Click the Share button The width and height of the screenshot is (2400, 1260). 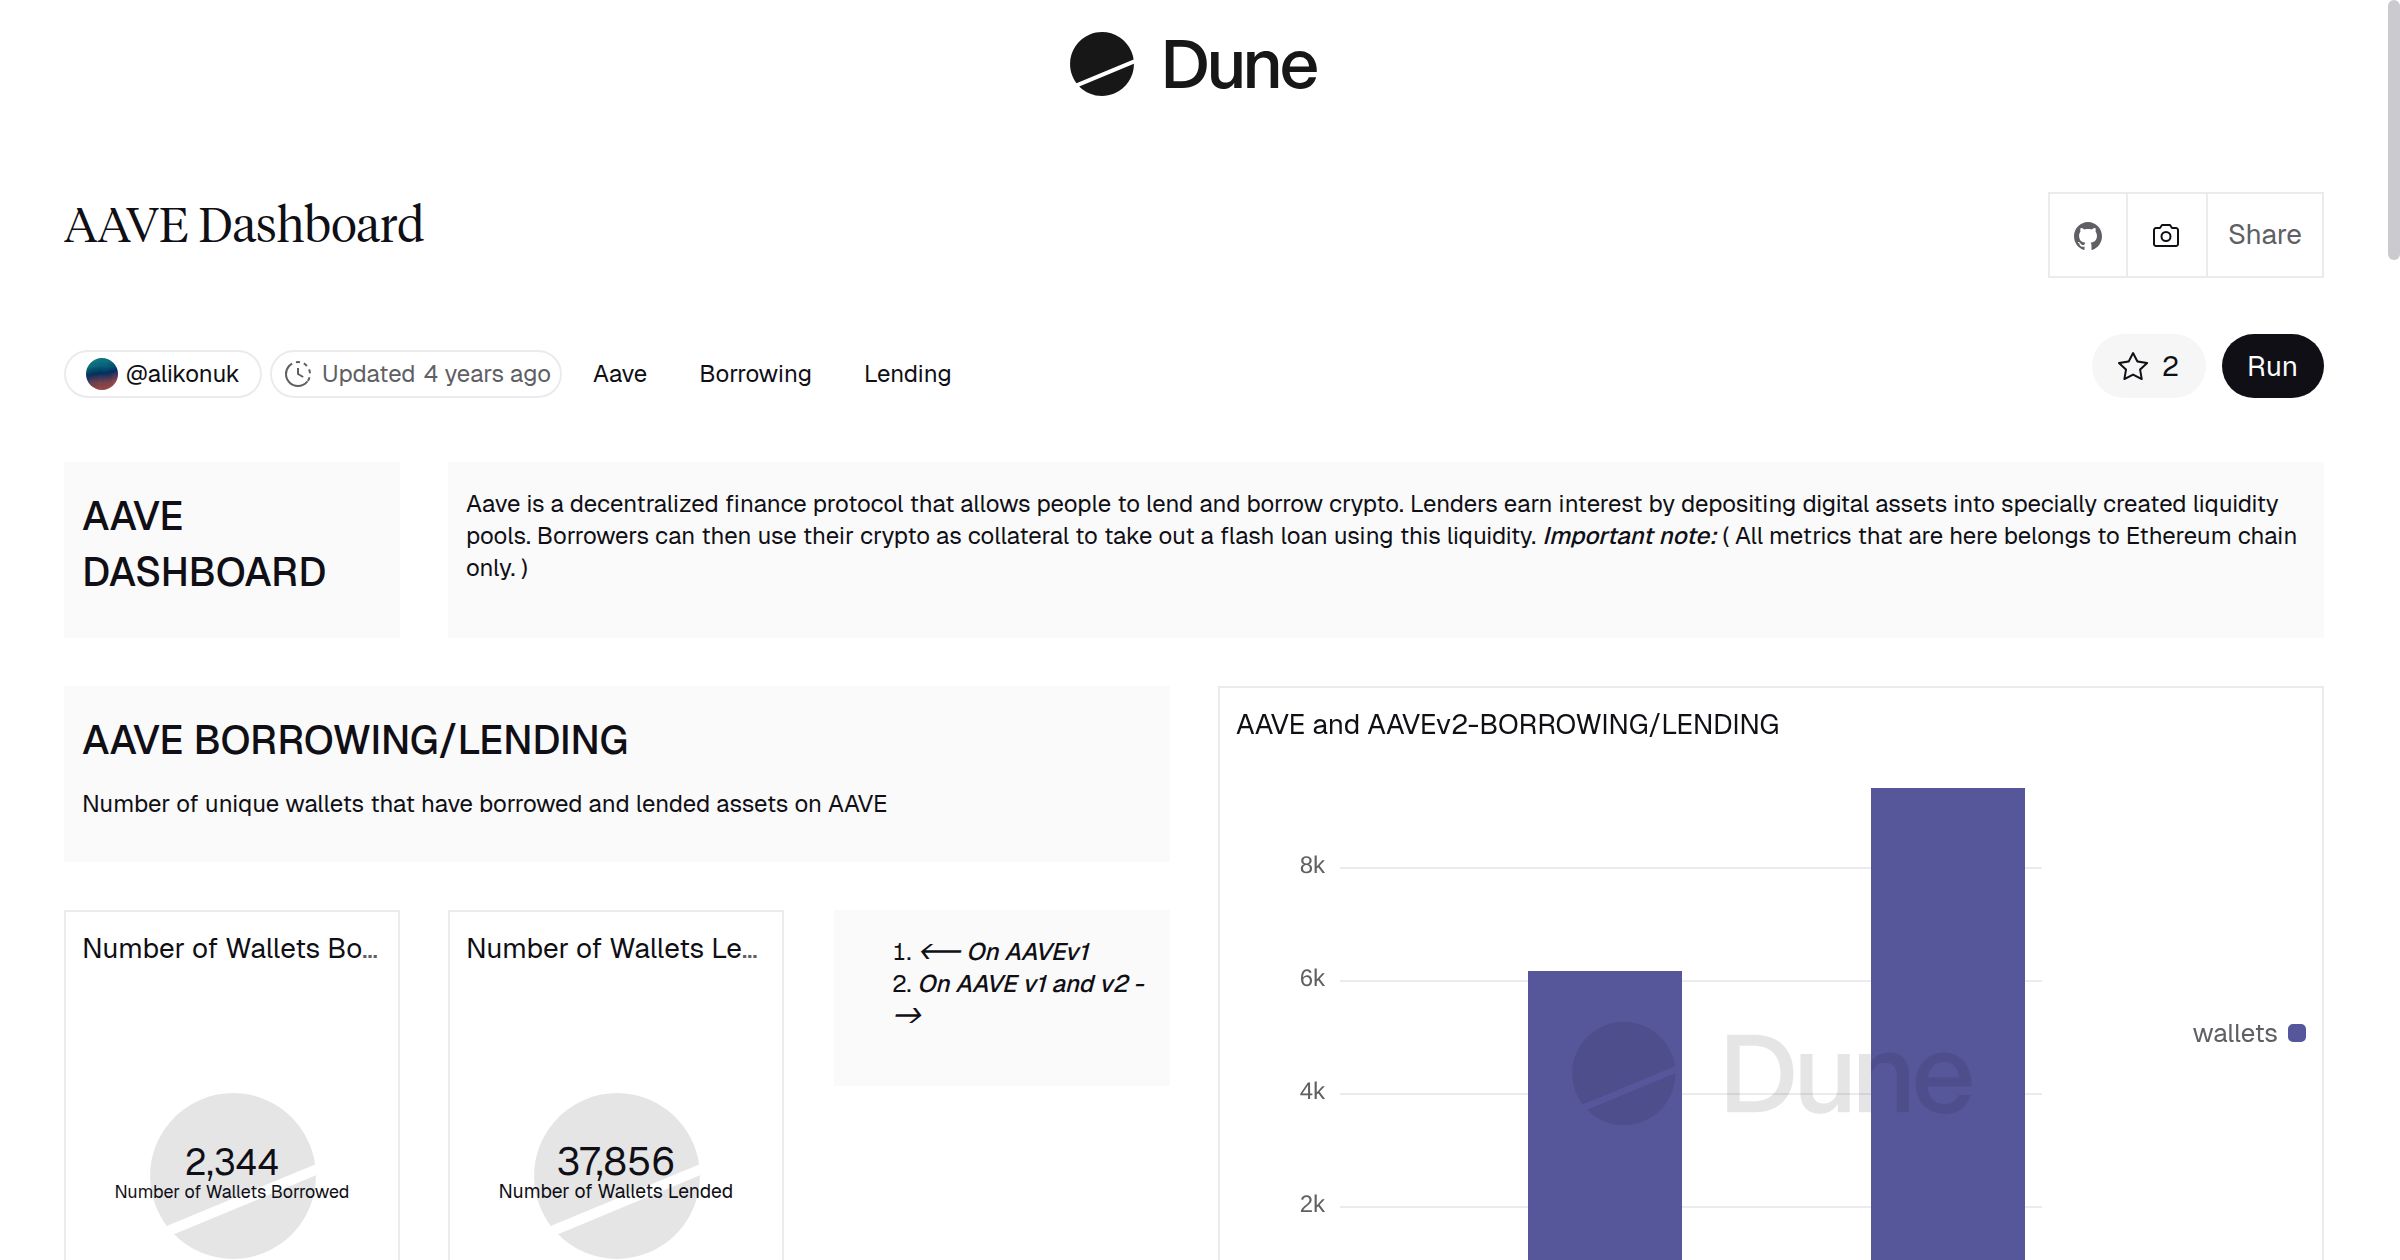2264,234
